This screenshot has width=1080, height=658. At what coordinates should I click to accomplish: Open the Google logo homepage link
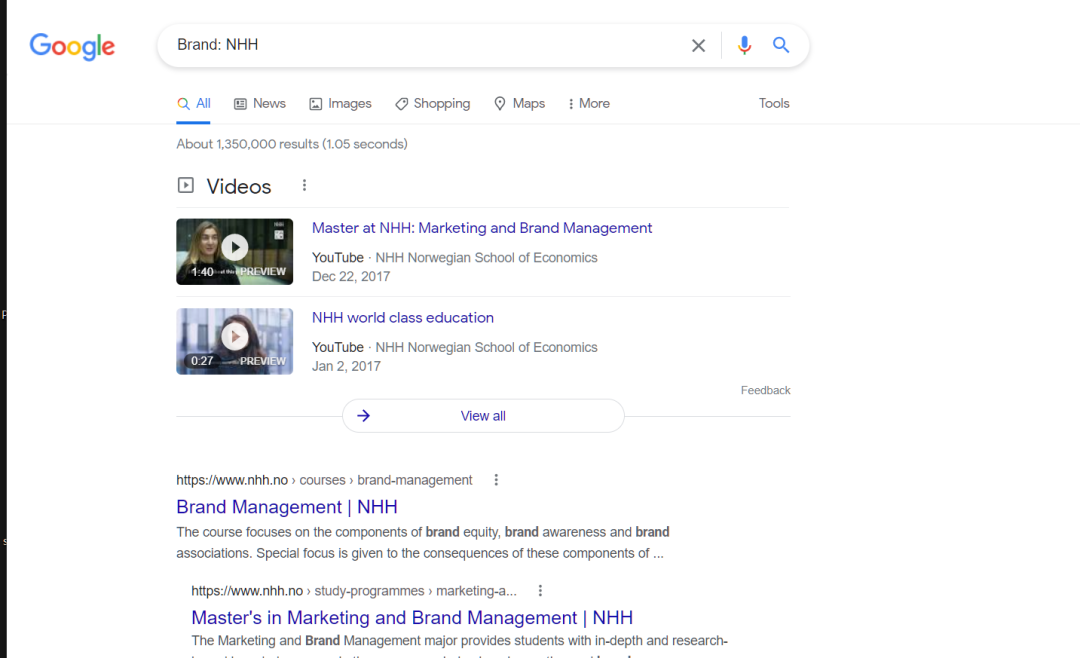[x=72, y=46]
